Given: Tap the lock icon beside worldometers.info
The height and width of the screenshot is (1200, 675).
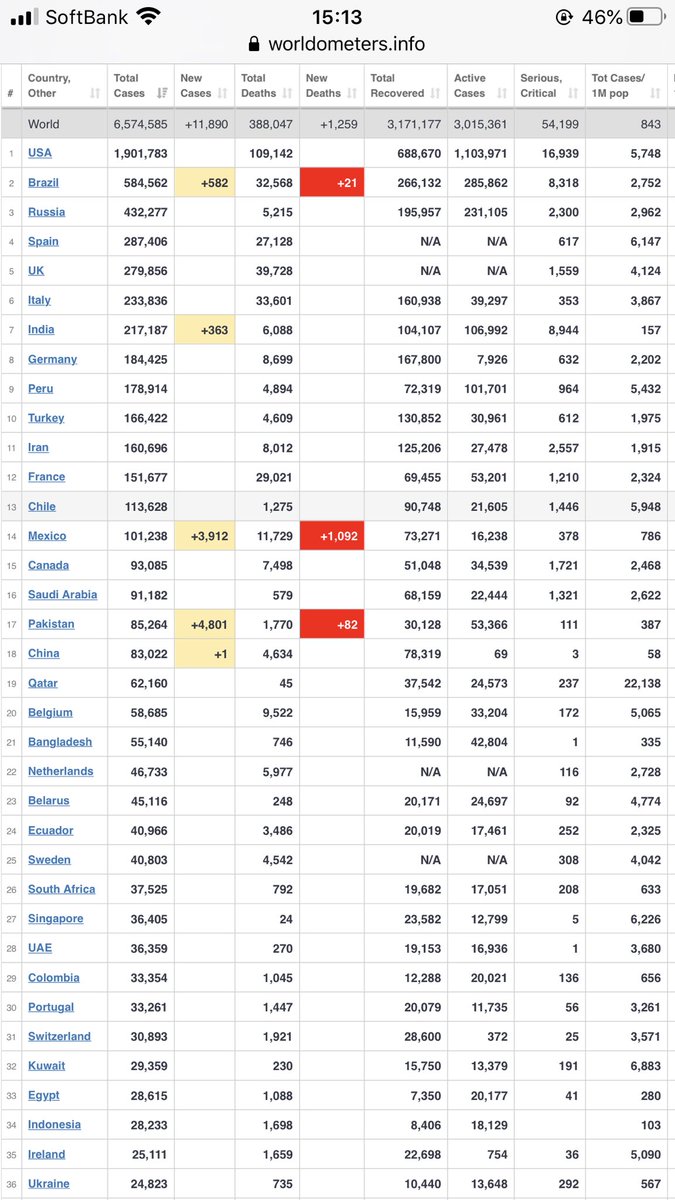Looking at the screenshot, I should [x=253, y=44].
